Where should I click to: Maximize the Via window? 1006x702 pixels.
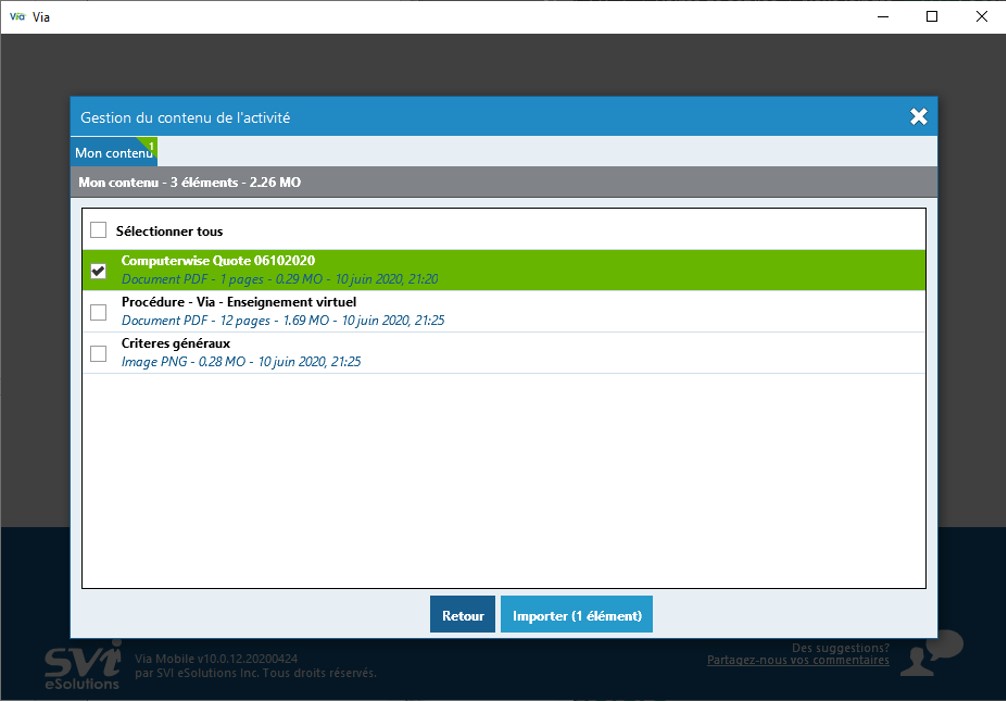click(x=932, y=17)
